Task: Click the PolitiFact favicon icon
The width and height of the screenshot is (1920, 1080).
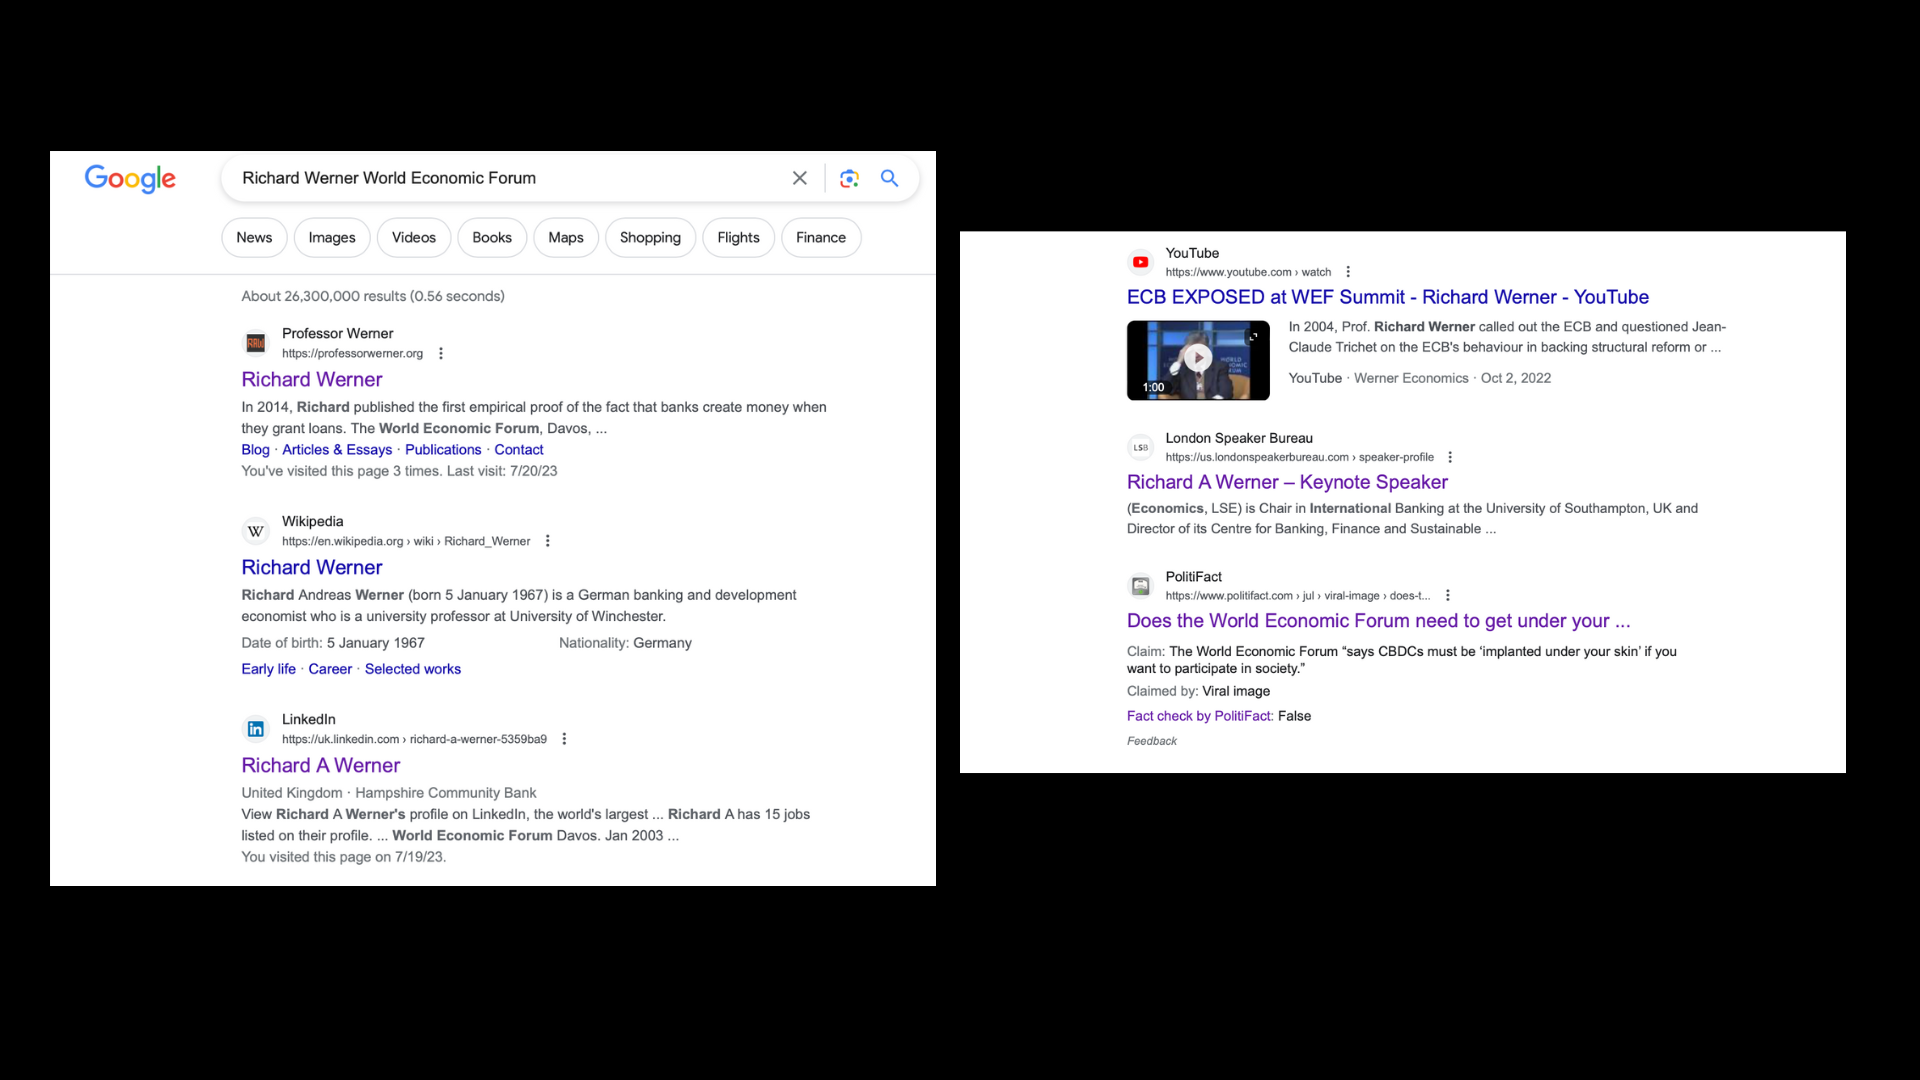Action: click(x=1140, y=586)
